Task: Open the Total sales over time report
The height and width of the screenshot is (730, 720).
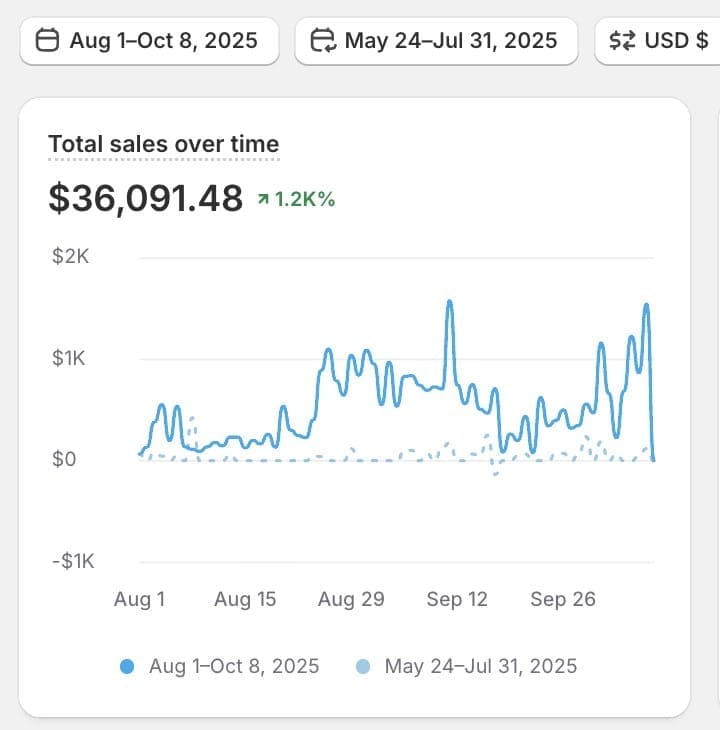Action: tap(163, 144)
